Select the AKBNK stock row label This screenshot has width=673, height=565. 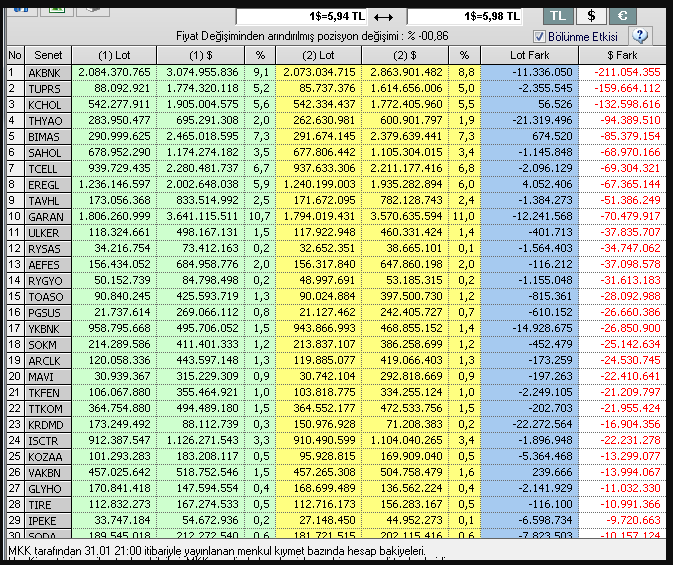coord(48,73)
